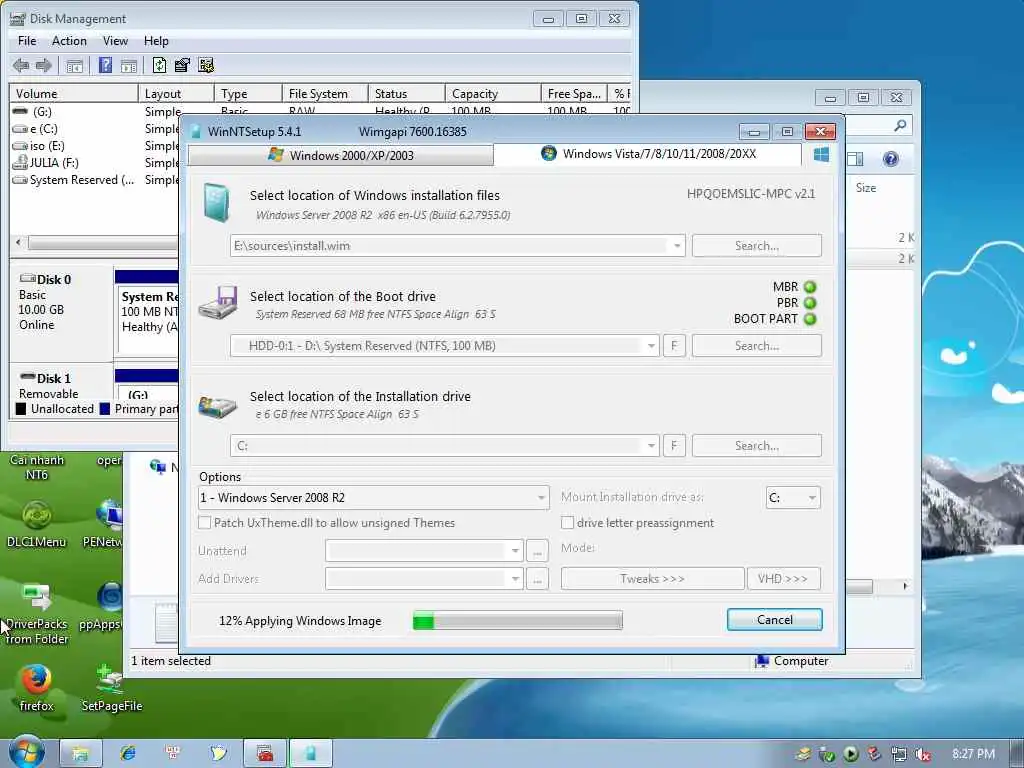Click the Tweaks >>> button
Screen dimensions: 1024x768
click(x=652, y=579)
